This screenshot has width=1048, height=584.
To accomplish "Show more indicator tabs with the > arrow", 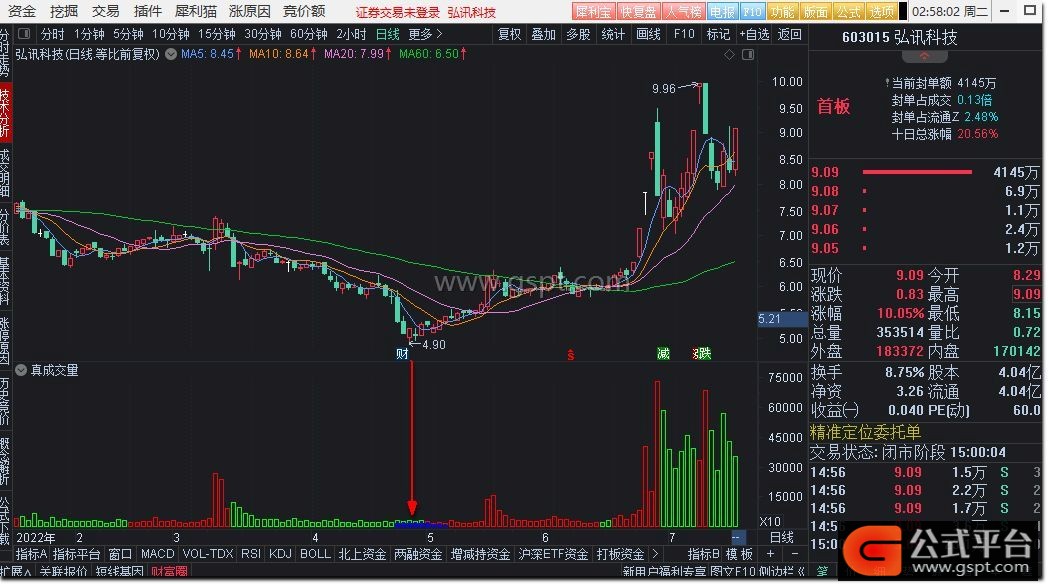I will coord(655,554).
